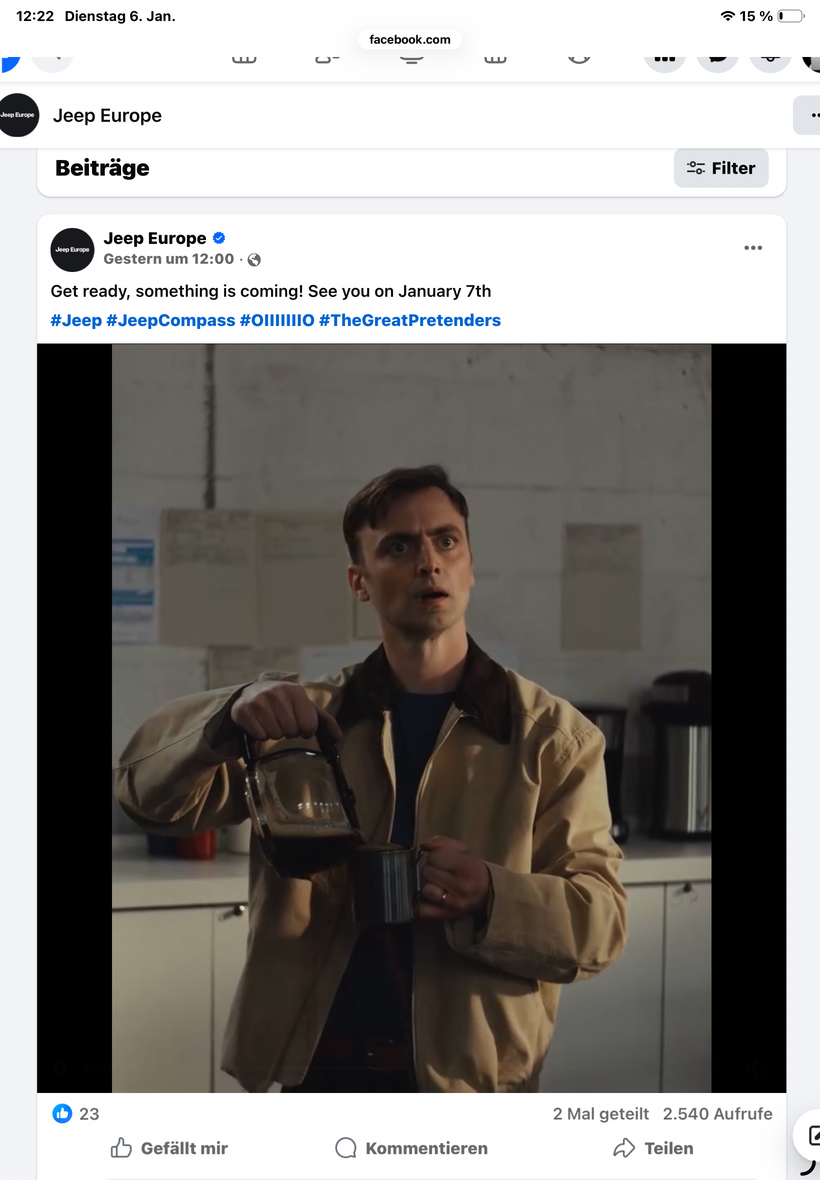Viewport: 820px width, 1180px height.
Task: Open the #JeepCompass hashtag link
Action: (171, 320)
